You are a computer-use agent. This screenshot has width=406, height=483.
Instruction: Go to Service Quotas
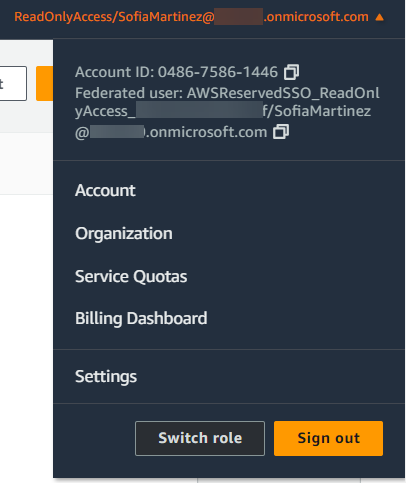[x=131, y=276]
